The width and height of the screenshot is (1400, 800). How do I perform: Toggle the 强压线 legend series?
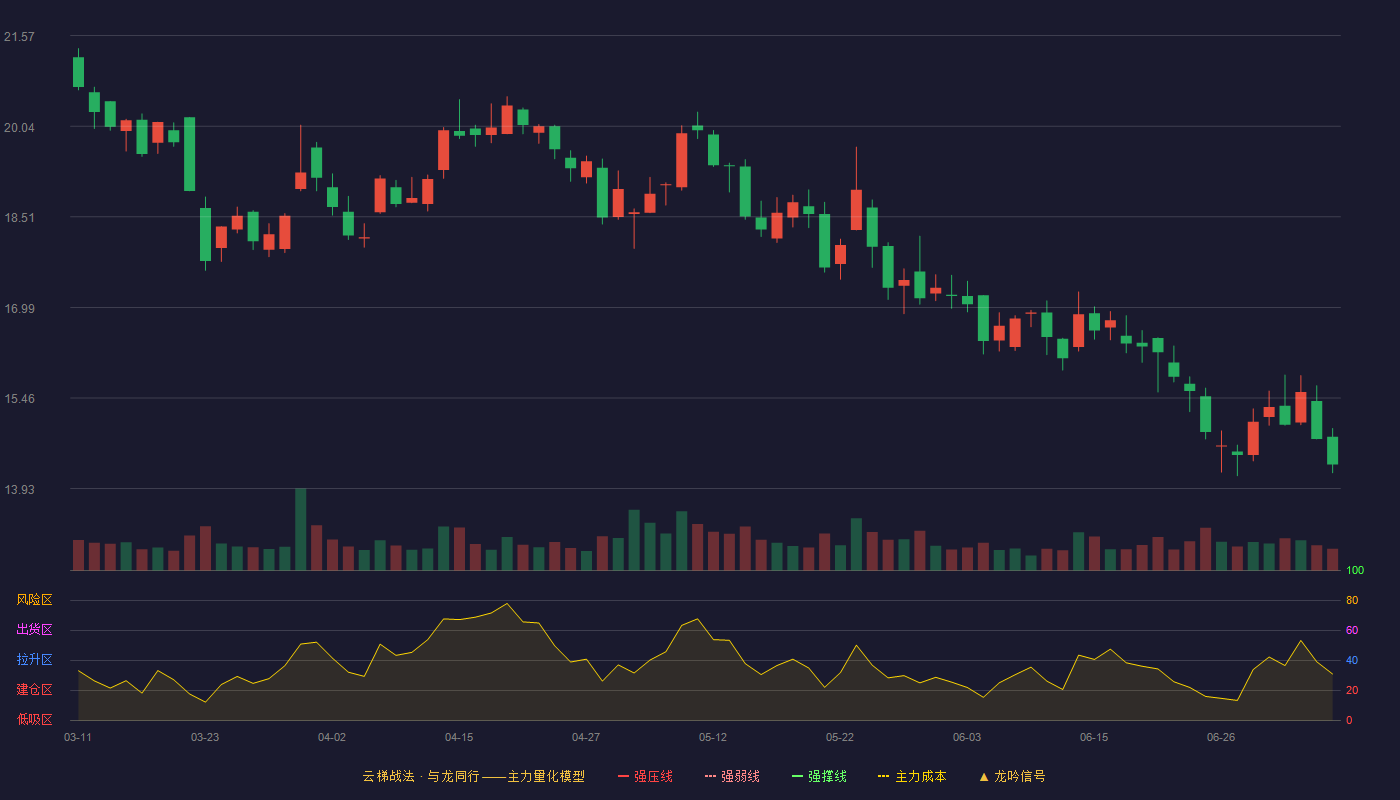tap(646, 776)
